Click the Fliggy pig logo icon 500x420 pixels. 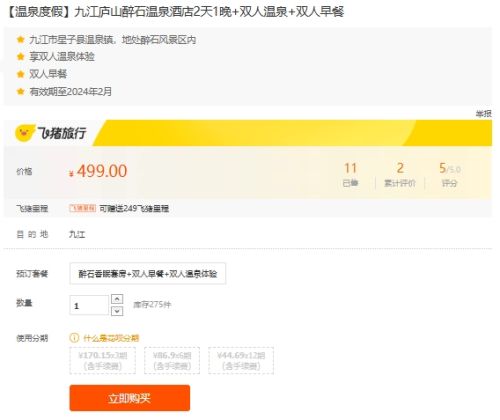25,133
